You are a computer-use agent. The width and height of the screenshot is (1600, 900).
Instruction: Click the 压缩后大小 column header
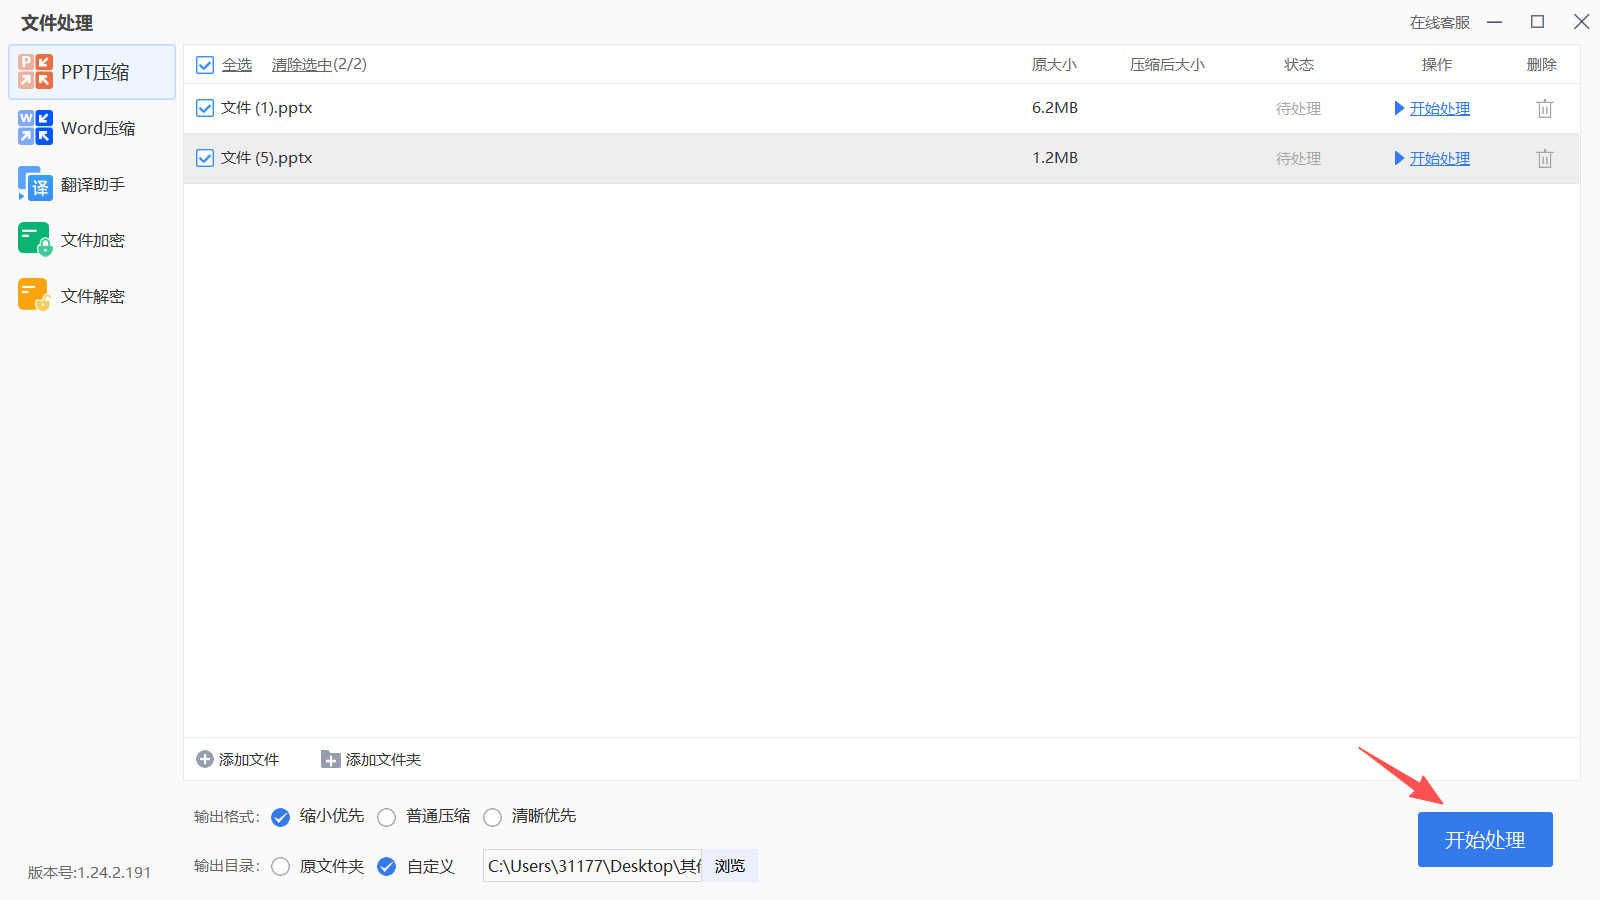click(x=1168, y=65)
